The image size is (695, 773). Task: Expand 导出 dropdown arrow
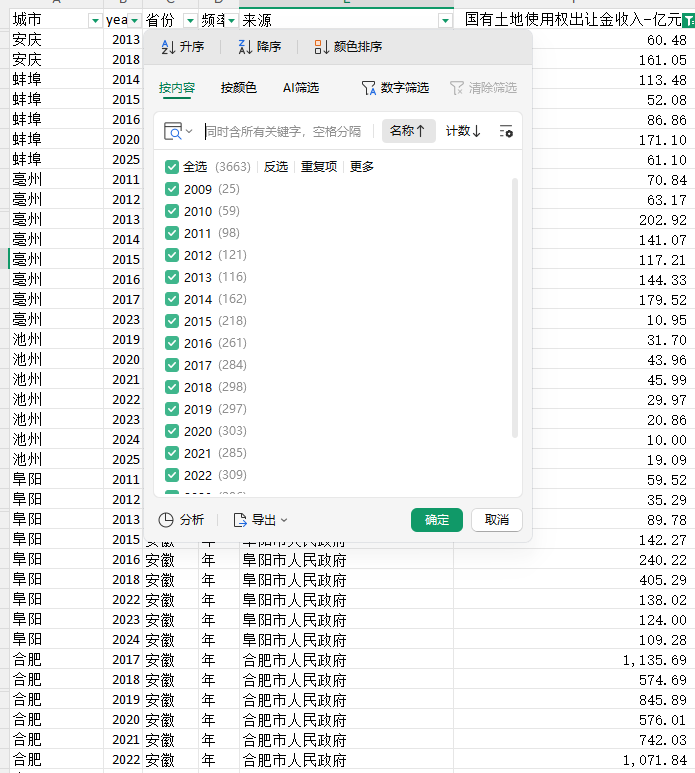[x=284, y=520]
